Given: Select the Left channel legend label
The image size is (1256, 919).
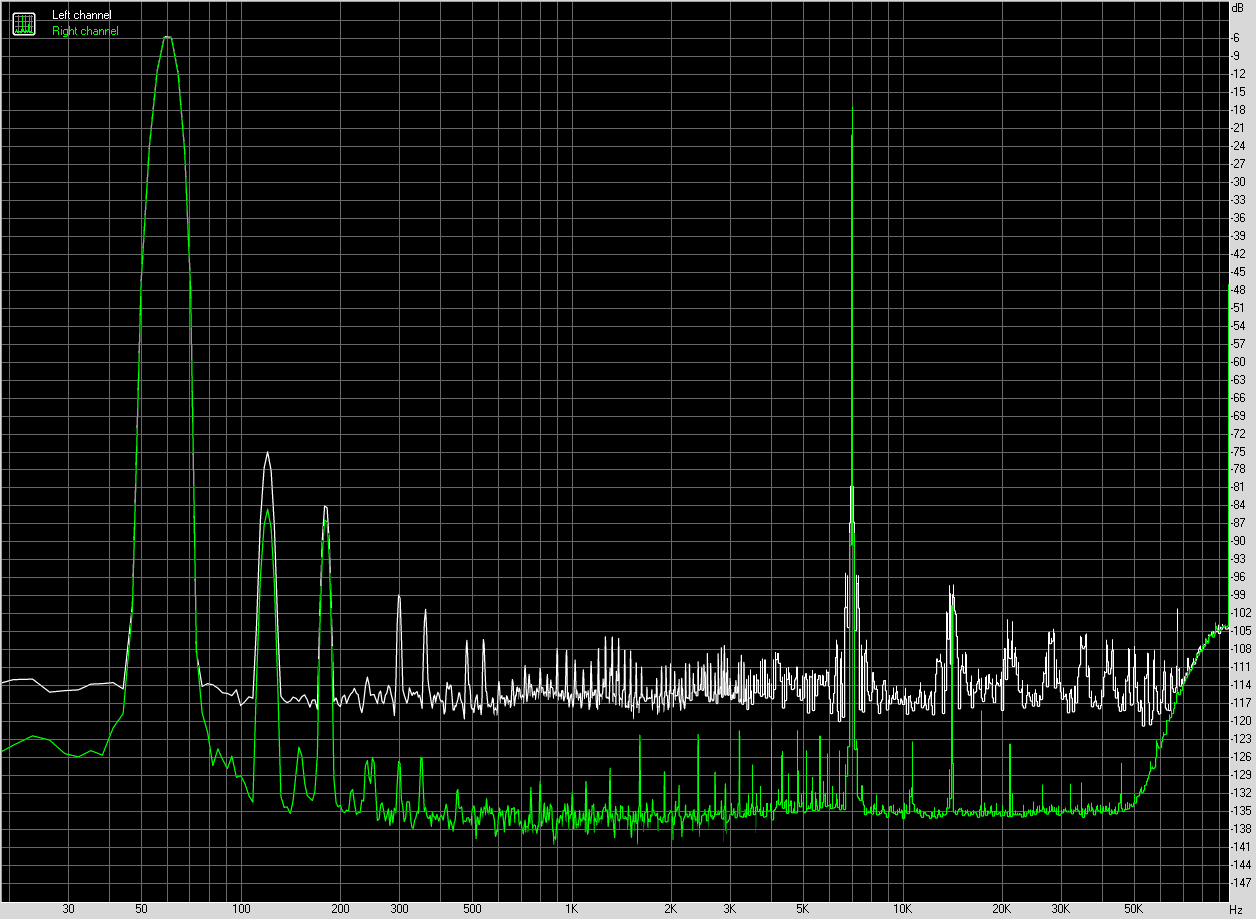Looking at the screenshot, I should coord(82,15).
